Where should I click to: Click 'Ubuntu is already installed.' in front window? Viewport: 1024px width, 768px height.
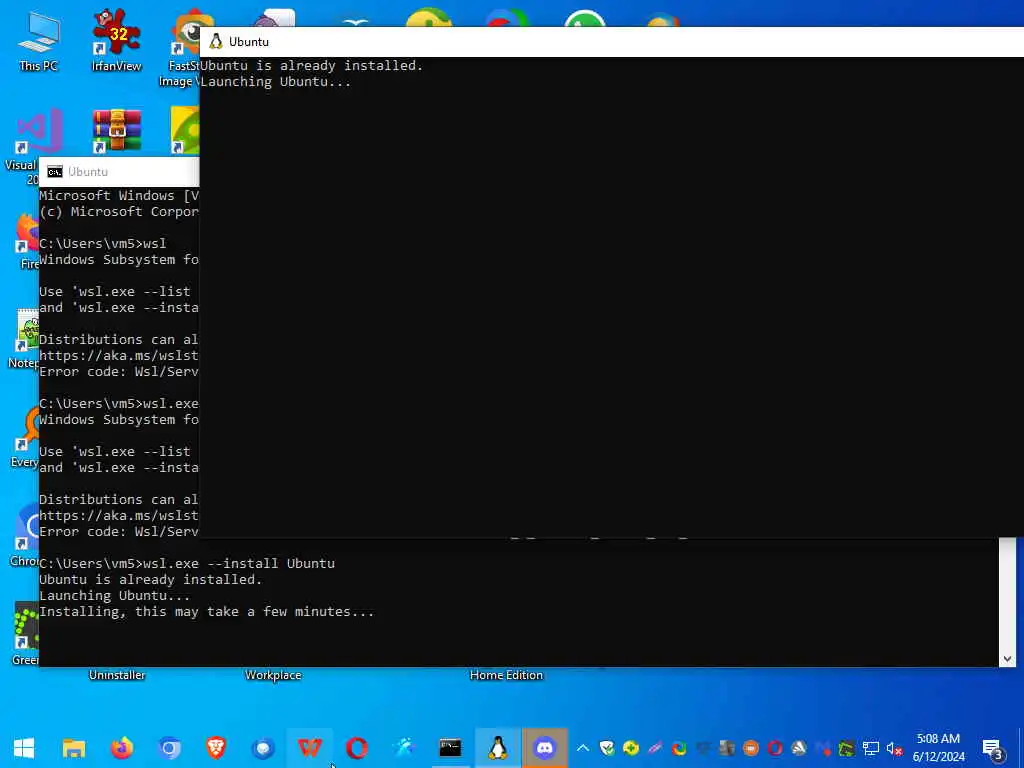pos(312,65)
